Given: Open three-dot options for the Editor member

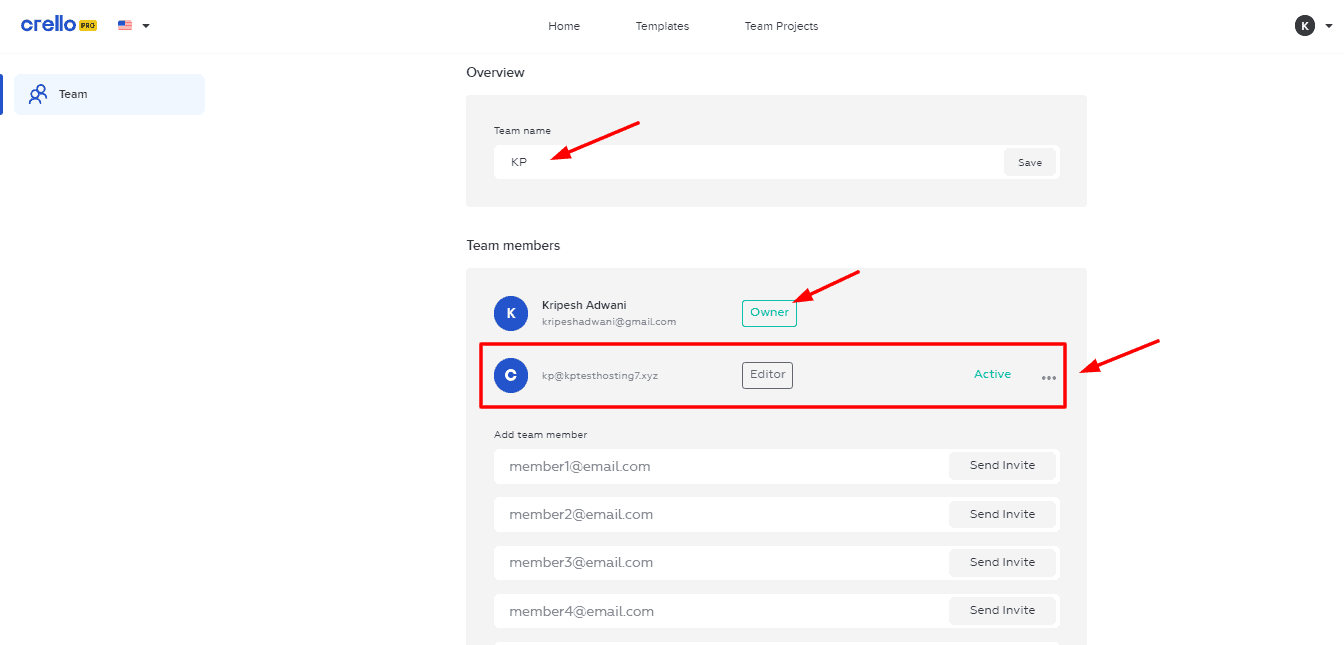Looking at the screenshot, I should coord(1048,377).
